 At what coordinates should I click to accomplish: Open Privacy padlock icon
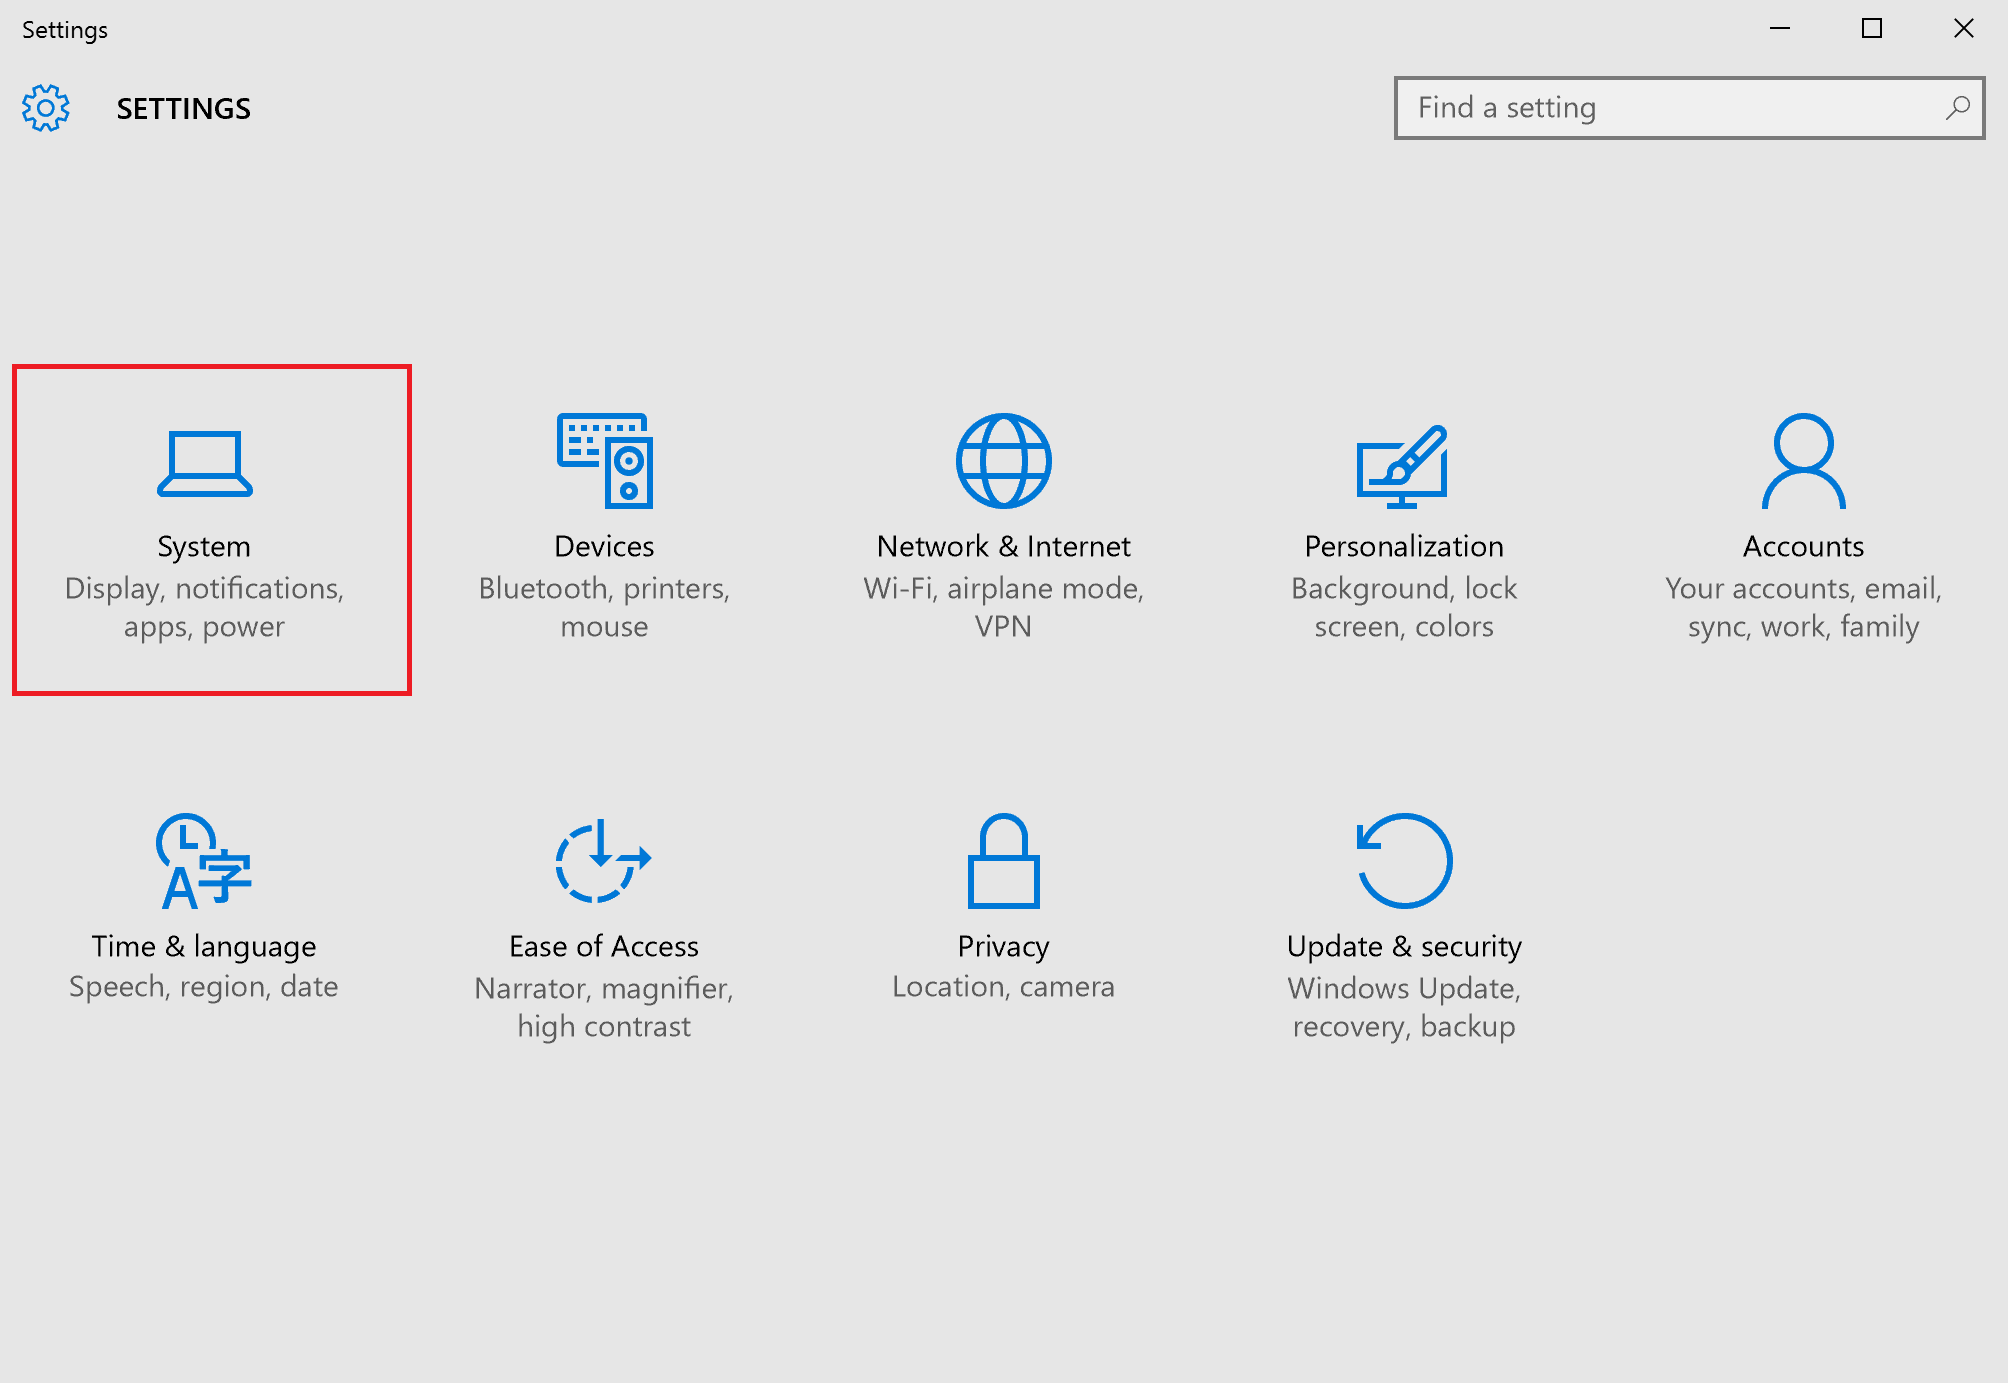coord(1004,860)
